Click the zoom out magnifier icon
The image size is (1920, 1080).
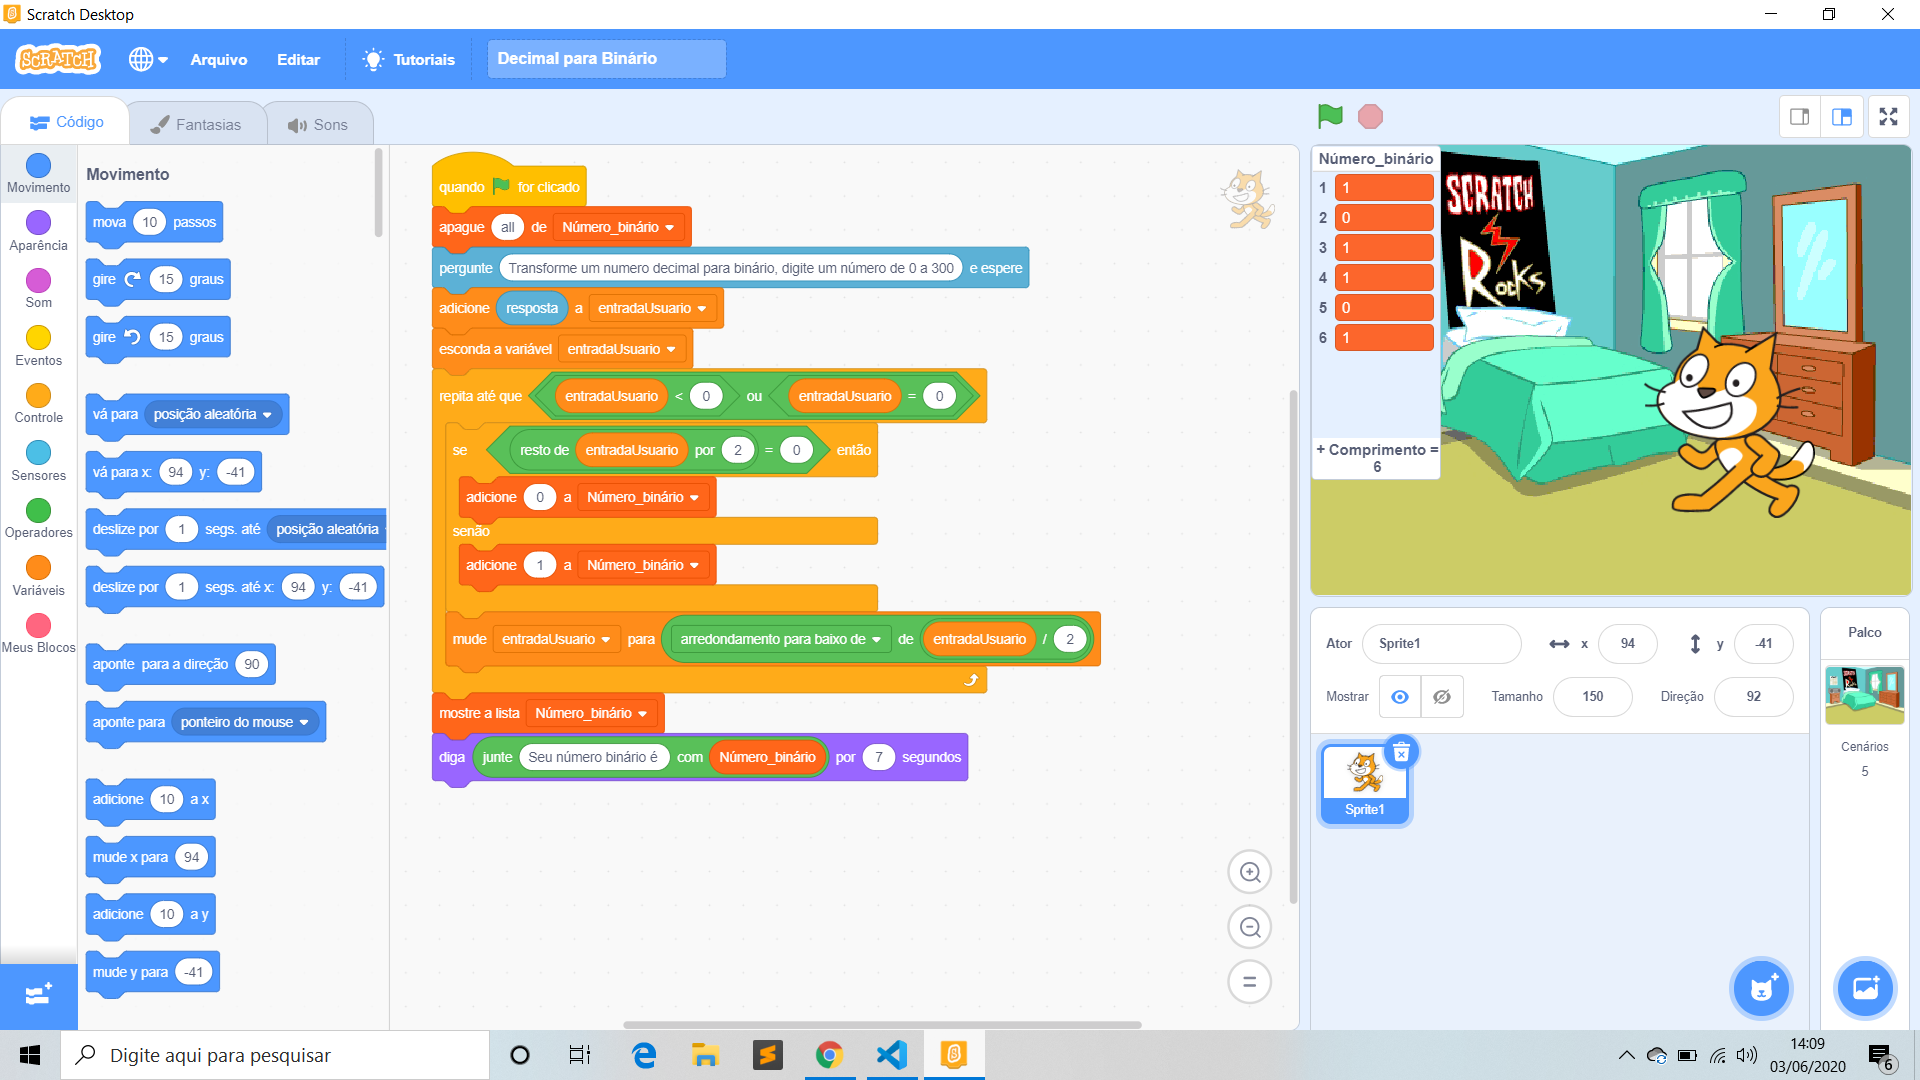(1249, 927)
